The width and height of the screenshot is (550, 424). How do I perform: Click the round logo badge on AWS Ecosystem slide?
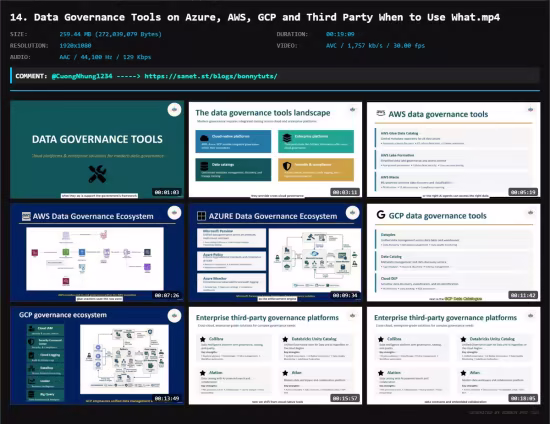[174, 213]
